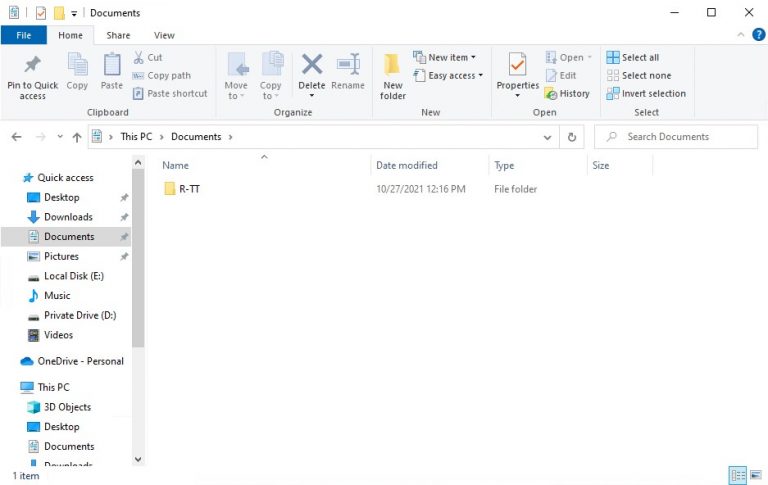Click the Search Documents box
Viewport: 768px width, 485px height.
(676, 137)
